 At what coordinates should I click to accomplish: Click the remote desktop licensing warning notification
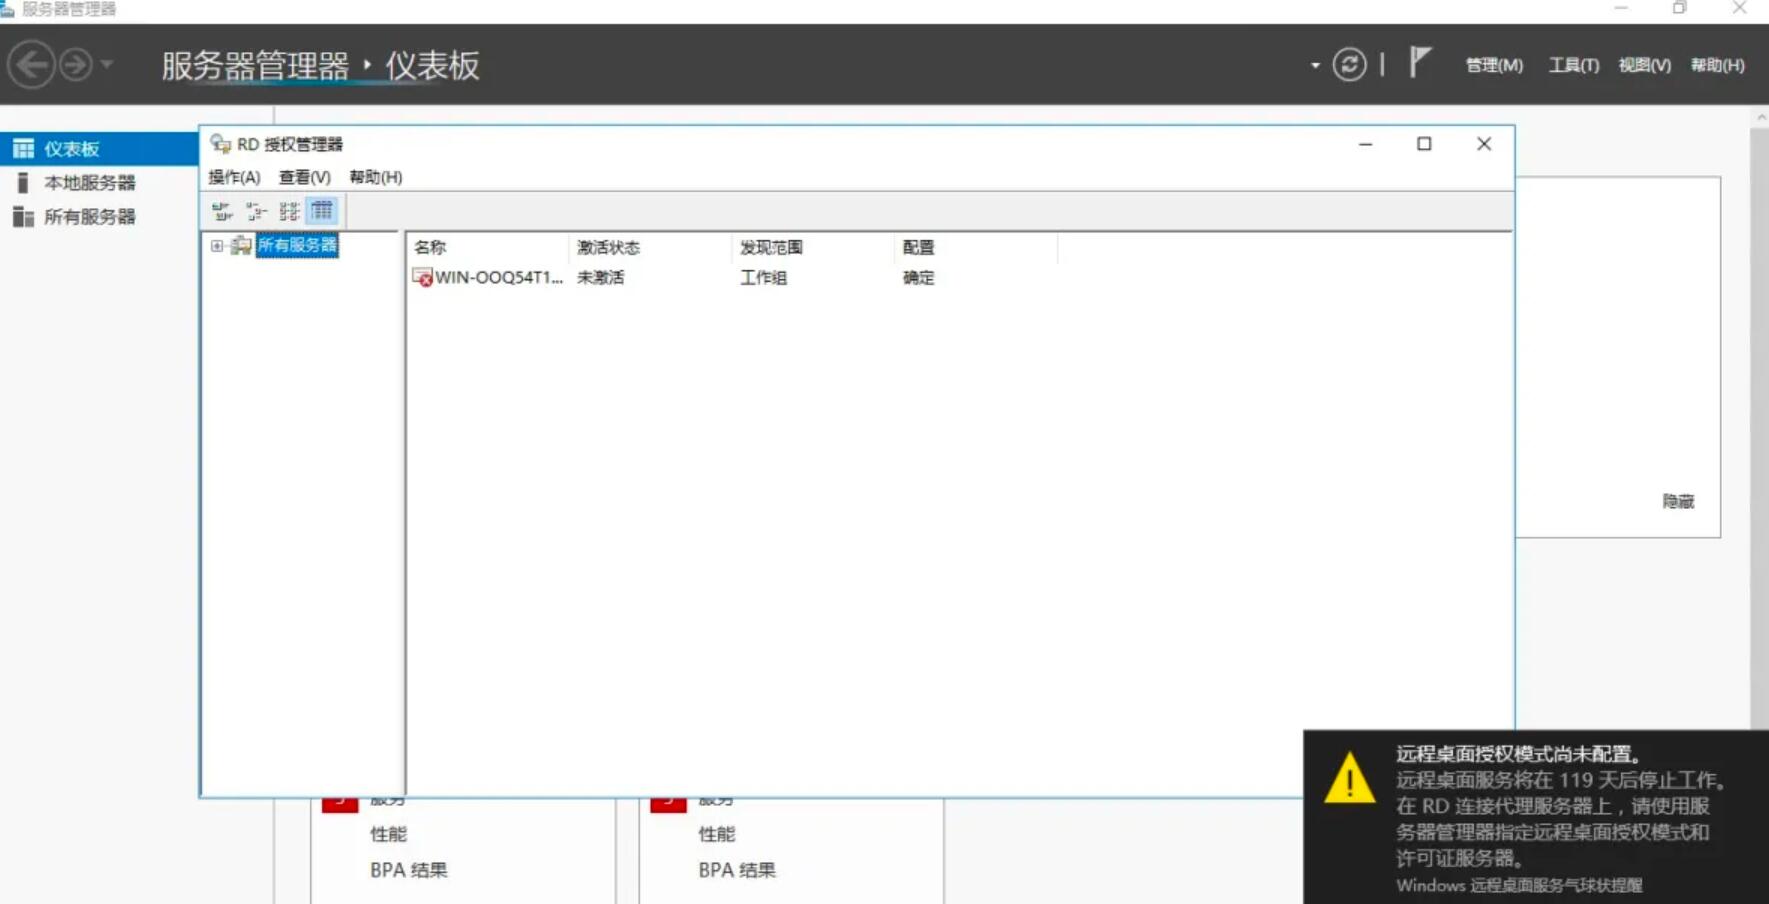pyautogui.click(x=1535, y=817)
